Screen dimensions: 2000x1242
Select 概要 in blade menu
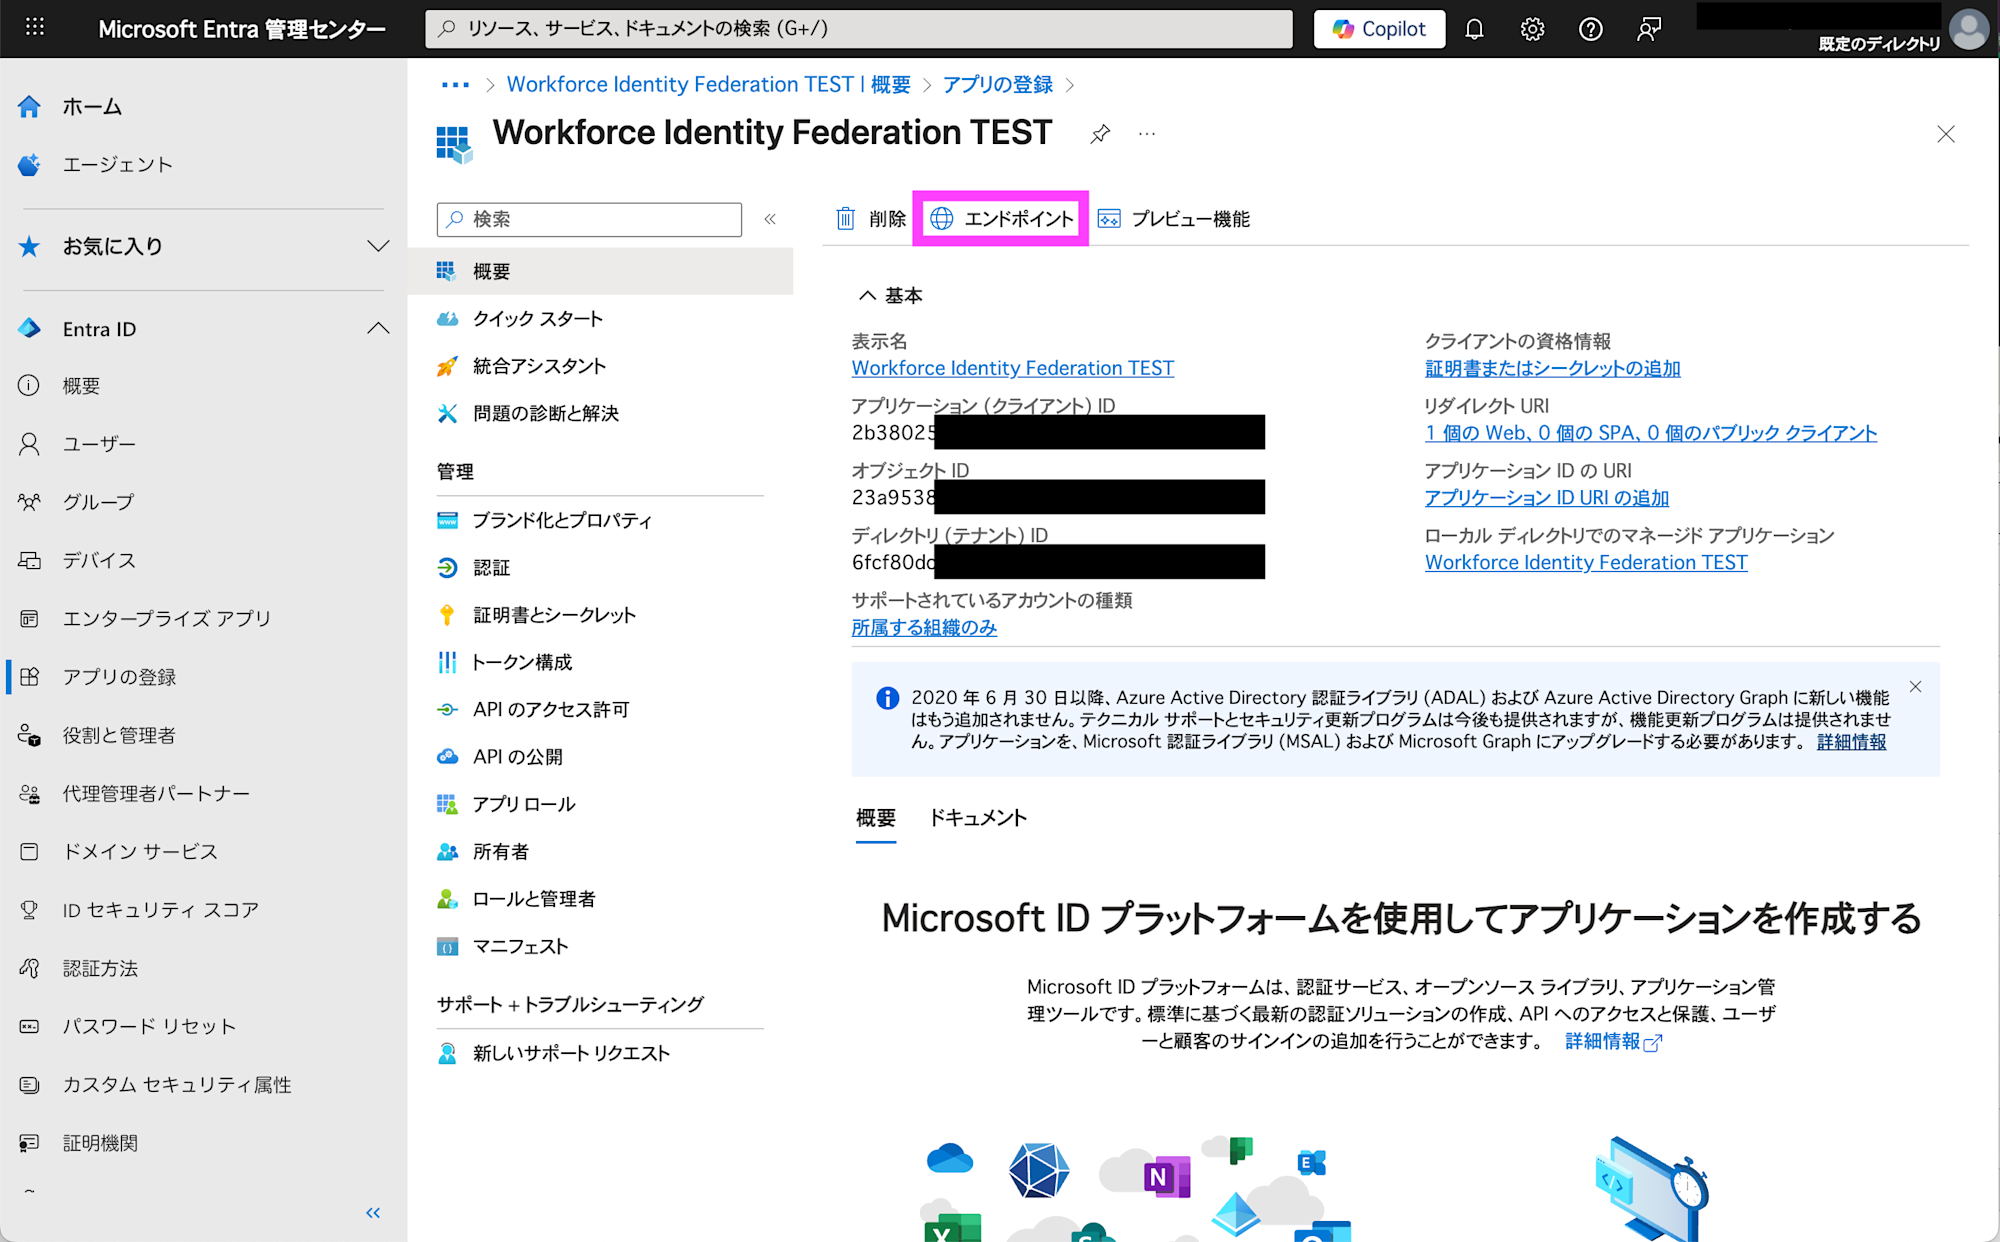[601, 271]
